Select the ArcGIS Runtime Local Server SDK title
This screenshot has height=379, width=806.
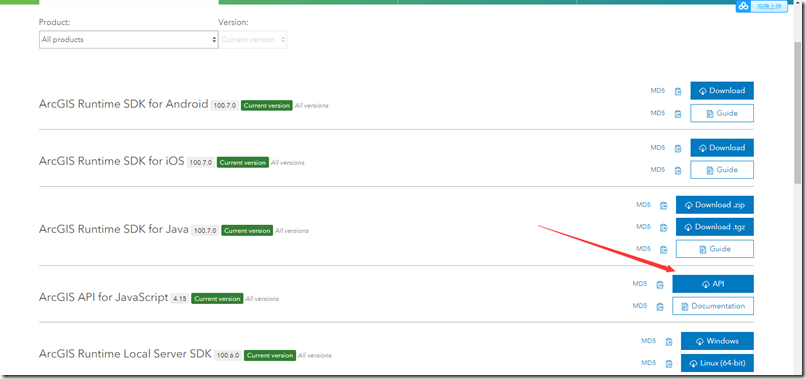(x=125, y=354)
